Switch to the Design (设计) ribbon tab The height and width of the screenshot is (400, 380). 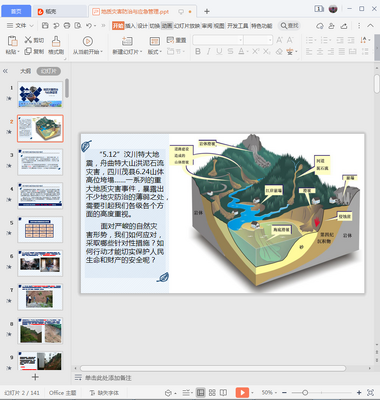[x=142, y=26]
